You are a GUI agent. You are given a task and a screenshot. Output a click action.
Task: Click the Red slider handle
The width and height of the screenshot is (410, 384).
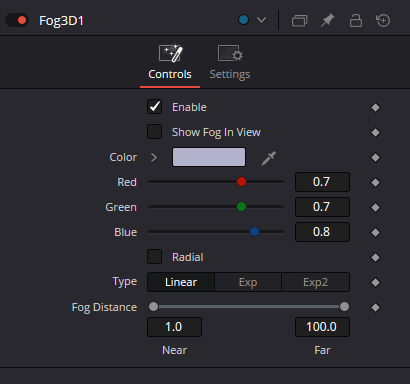pyautogui.click(x=241, y=182)
